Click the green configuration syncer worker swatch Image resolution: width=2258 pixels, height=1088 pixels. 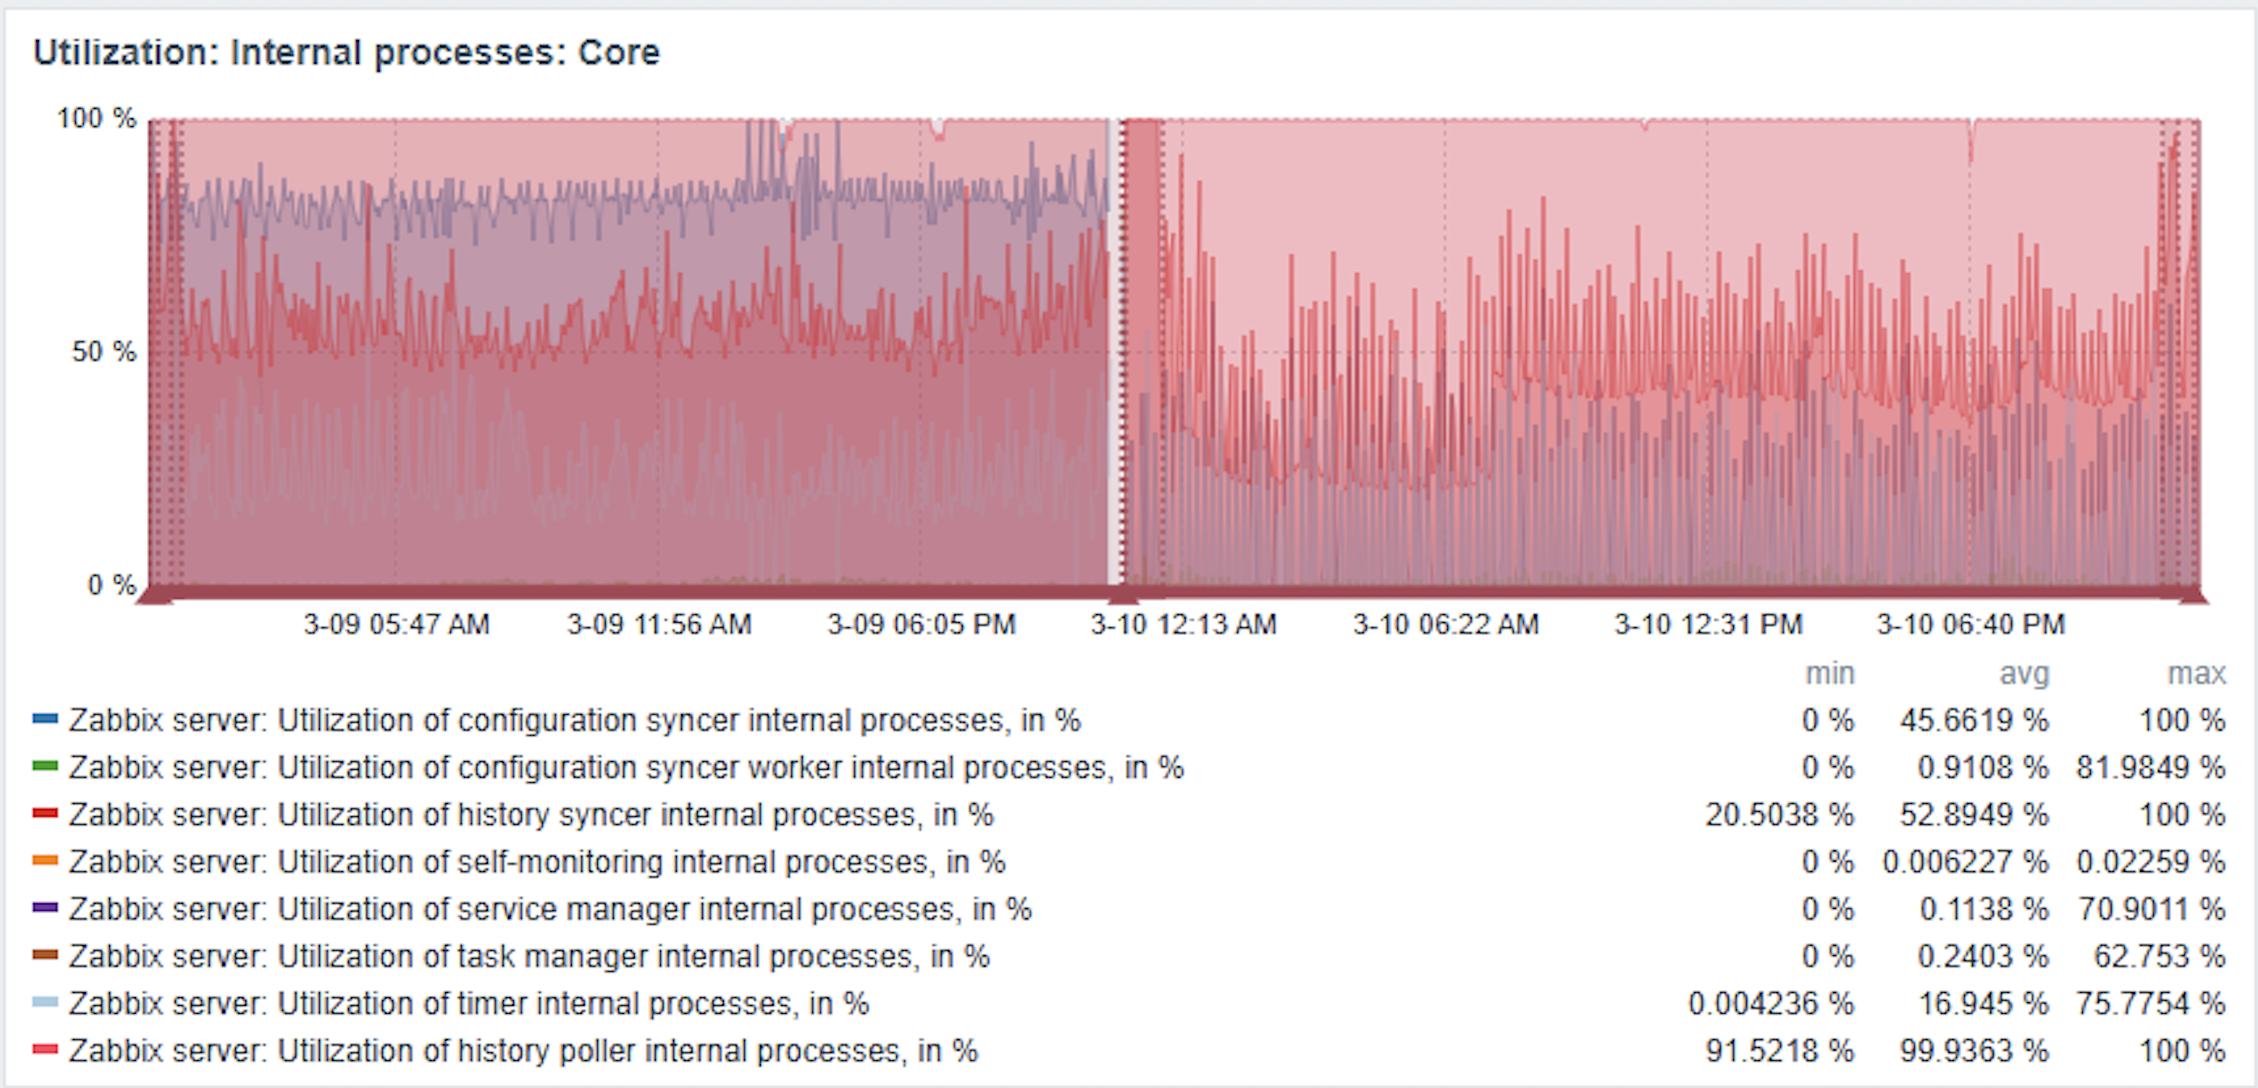pos(45,766)
